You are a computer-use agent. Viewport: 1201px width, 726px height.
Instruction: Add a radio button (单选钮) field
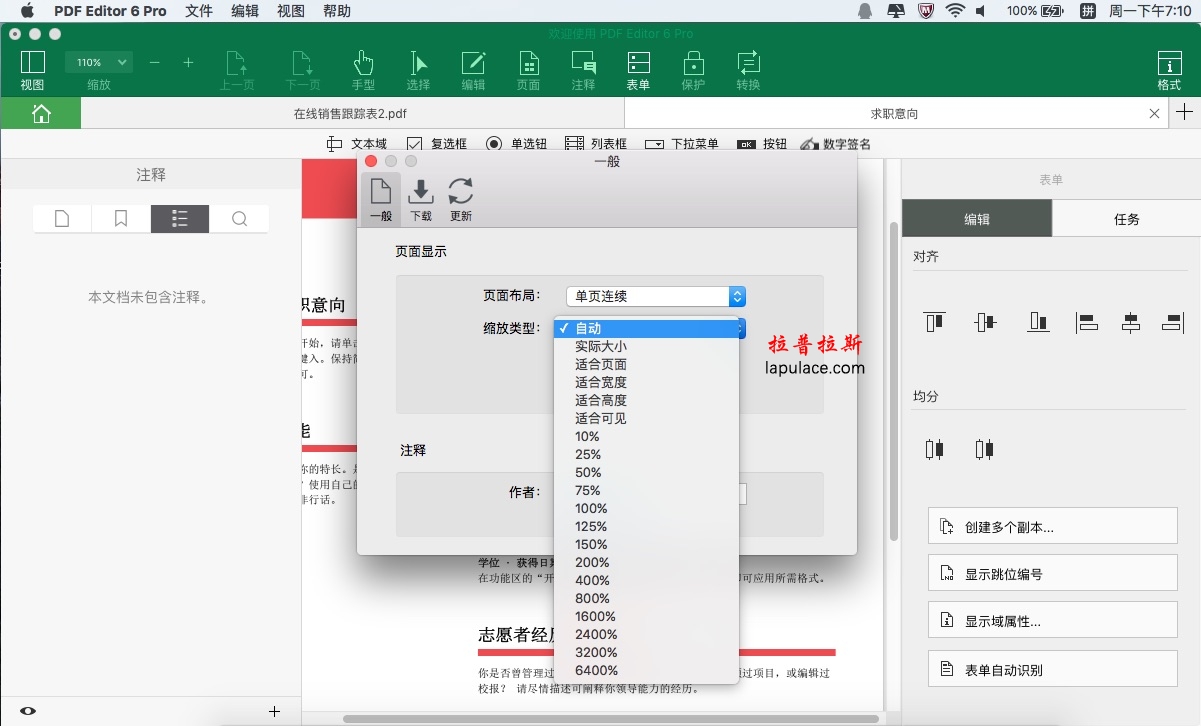pos(516,144)
